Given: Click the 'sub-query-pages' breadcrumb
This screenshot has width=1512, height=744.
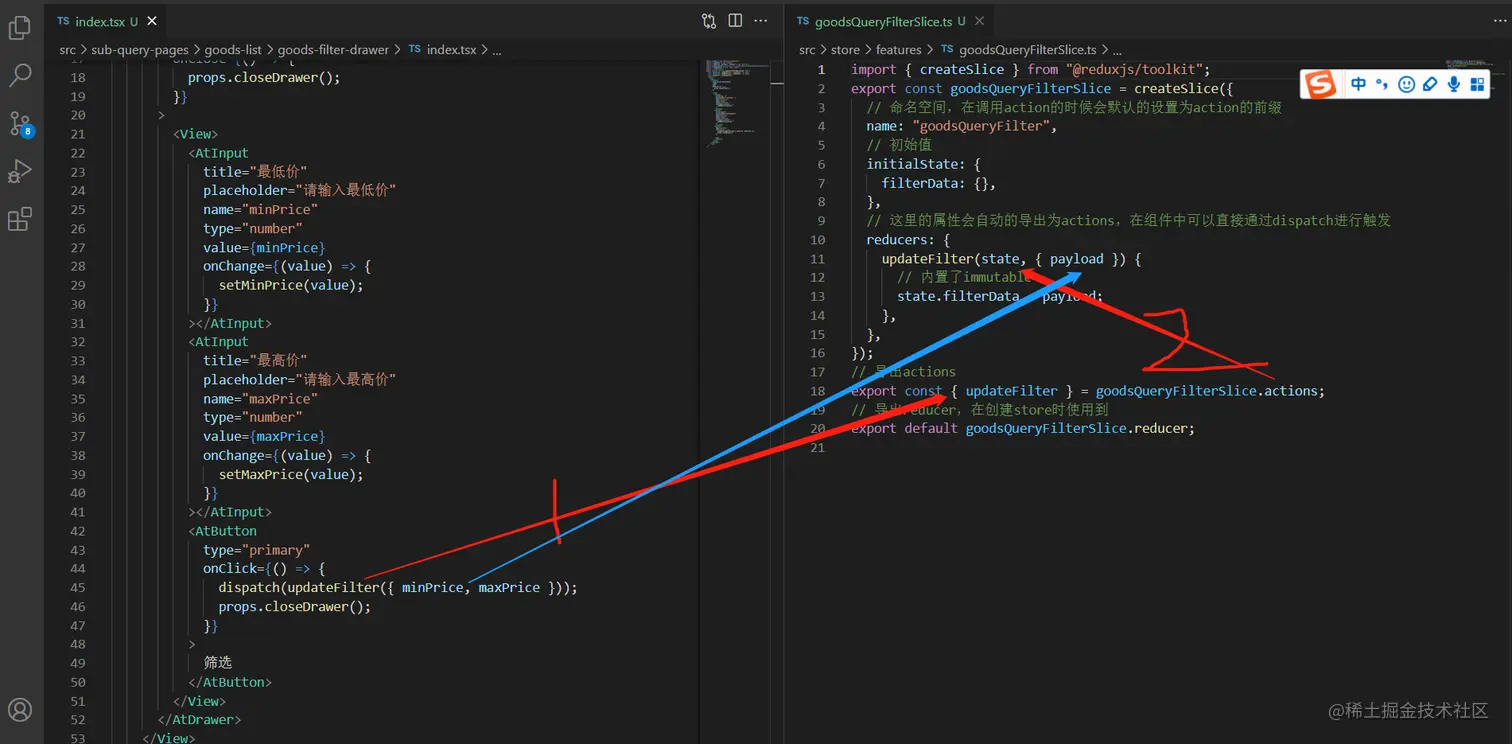Looking at the screenshot, I should [x=140, y=50].
